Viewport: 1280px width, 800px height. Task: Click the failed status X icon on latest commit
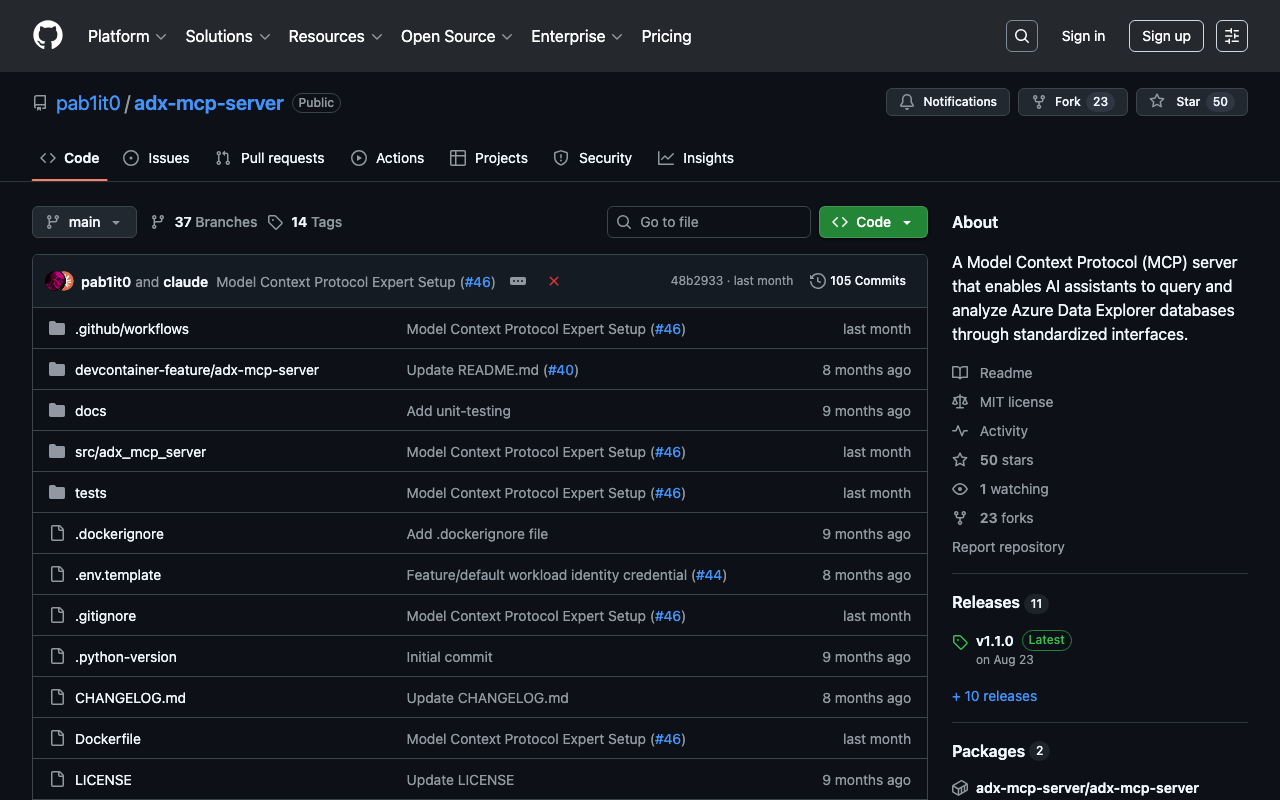(x=554, y=282)
